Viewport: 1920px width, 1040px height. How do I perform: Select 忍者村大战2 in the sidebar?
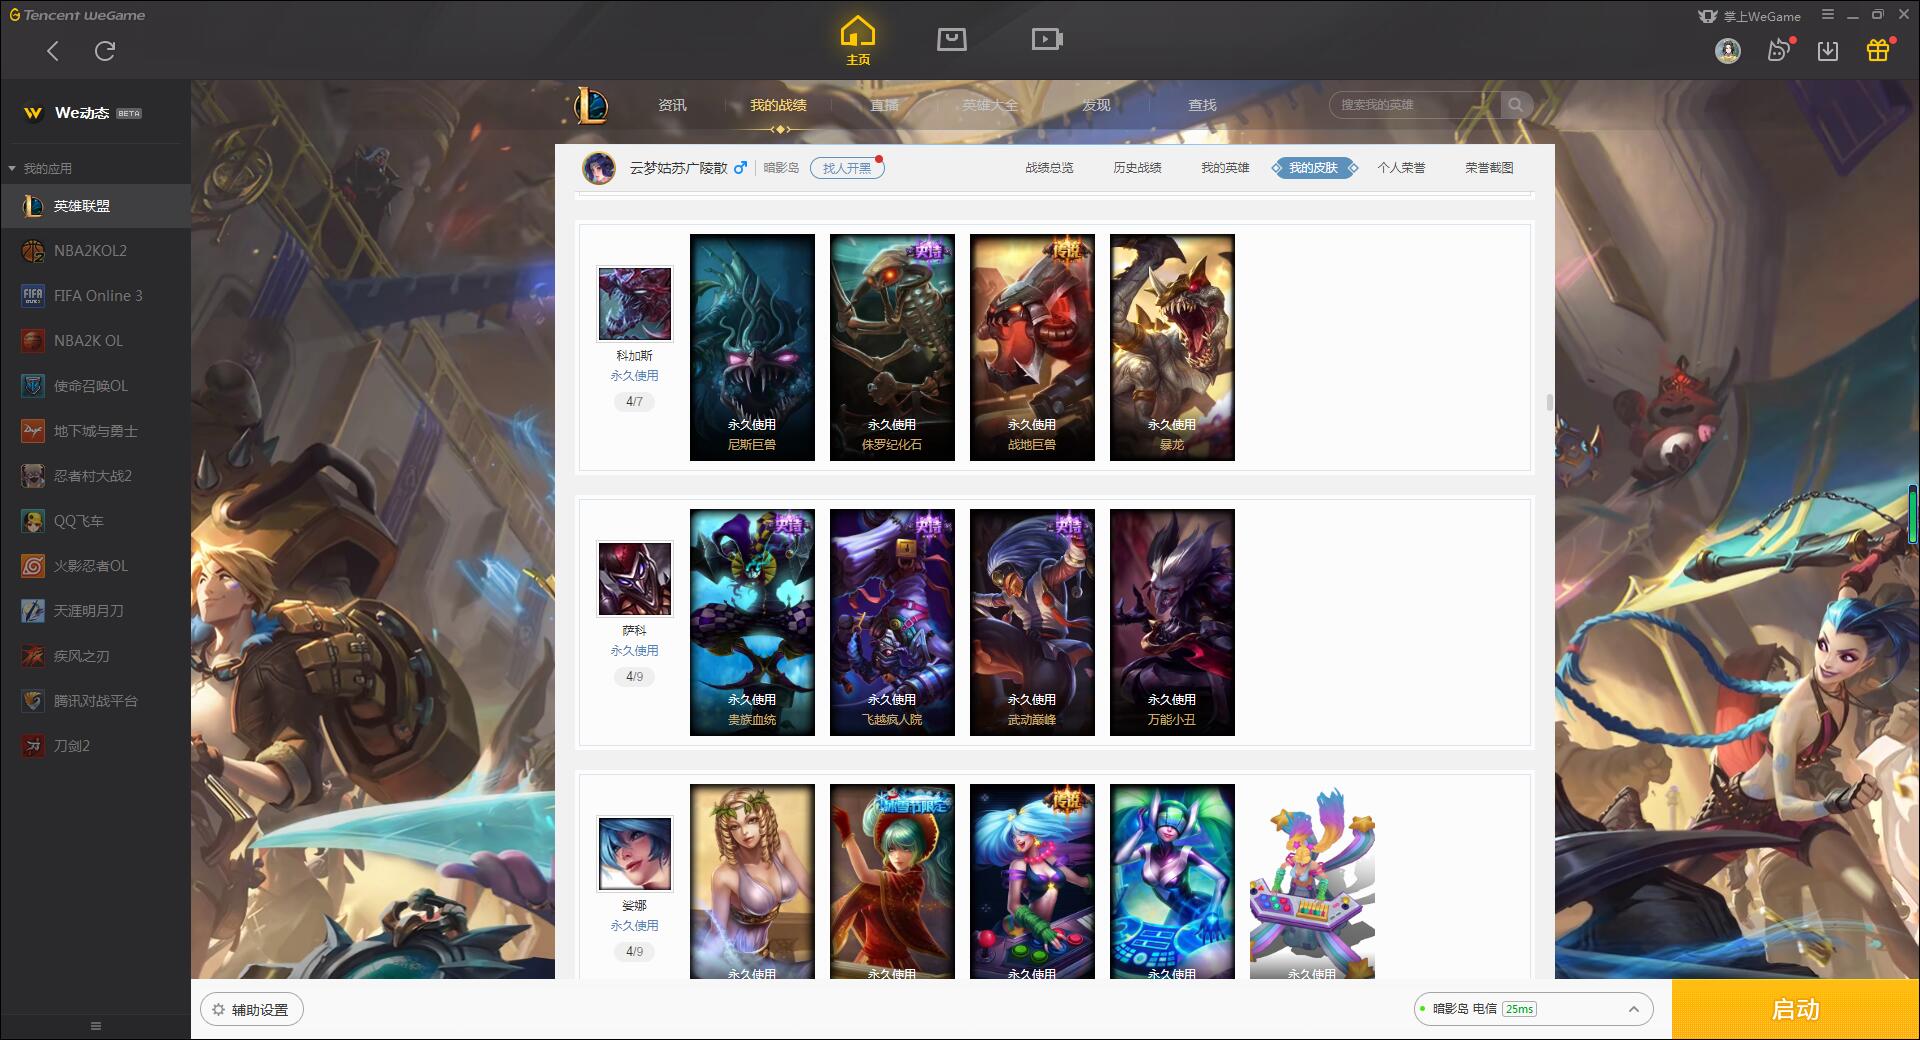[x=95, y=476]
